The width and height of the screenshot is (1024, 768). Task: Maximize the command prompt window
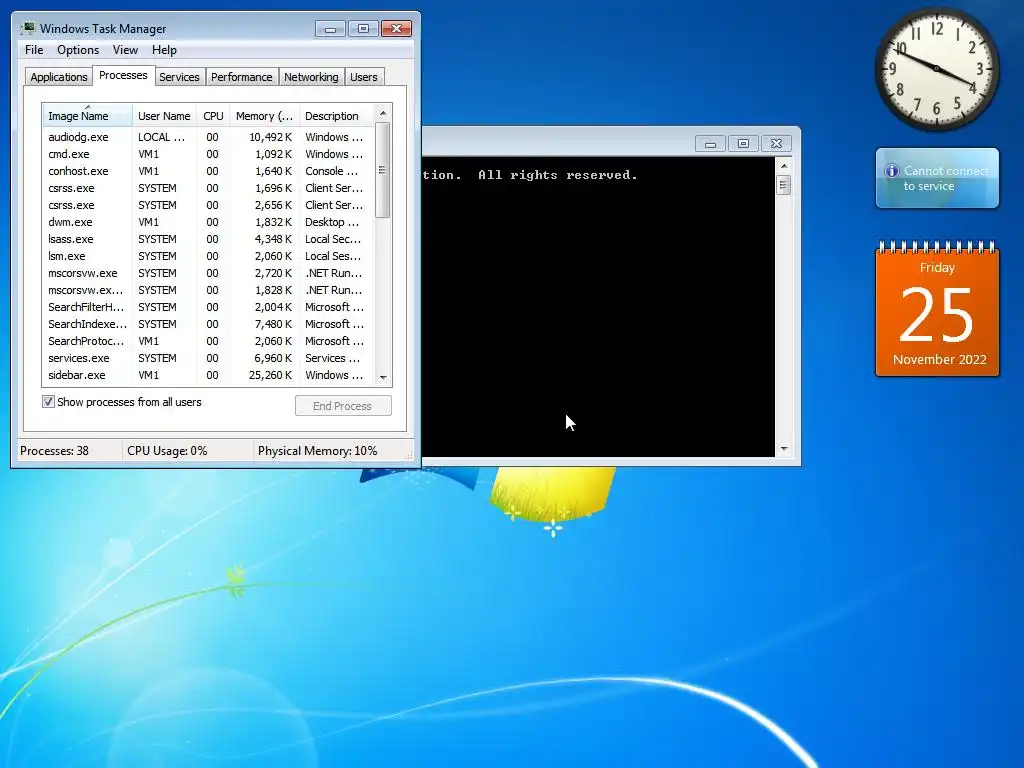tap(743, 144)
